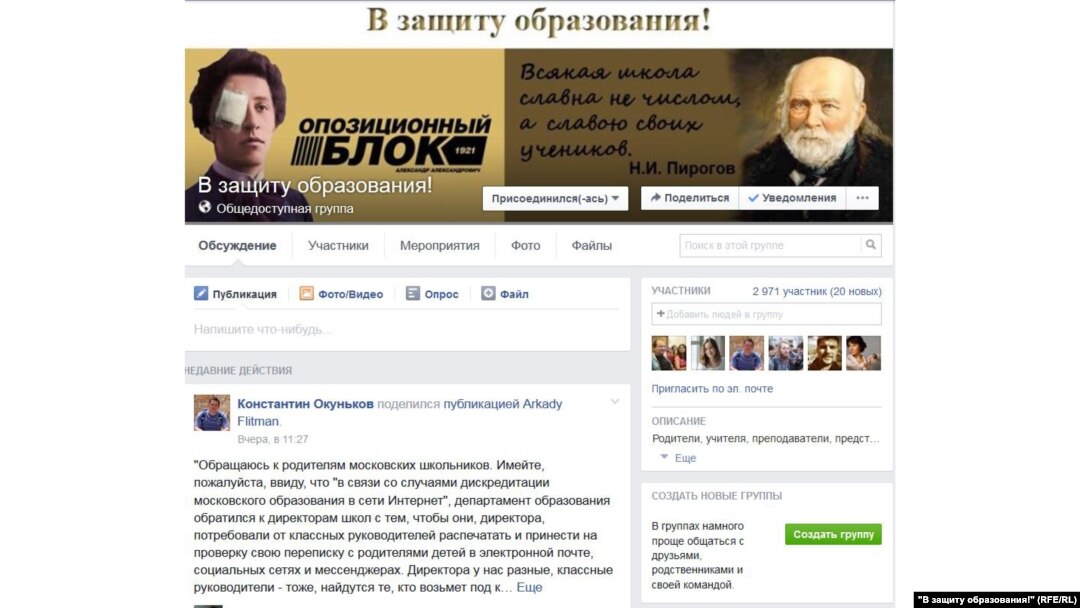The height and width of the screenshot is (608, 1080).
Task: Click the Поделиться share arrow button
Action: (689, 198)
